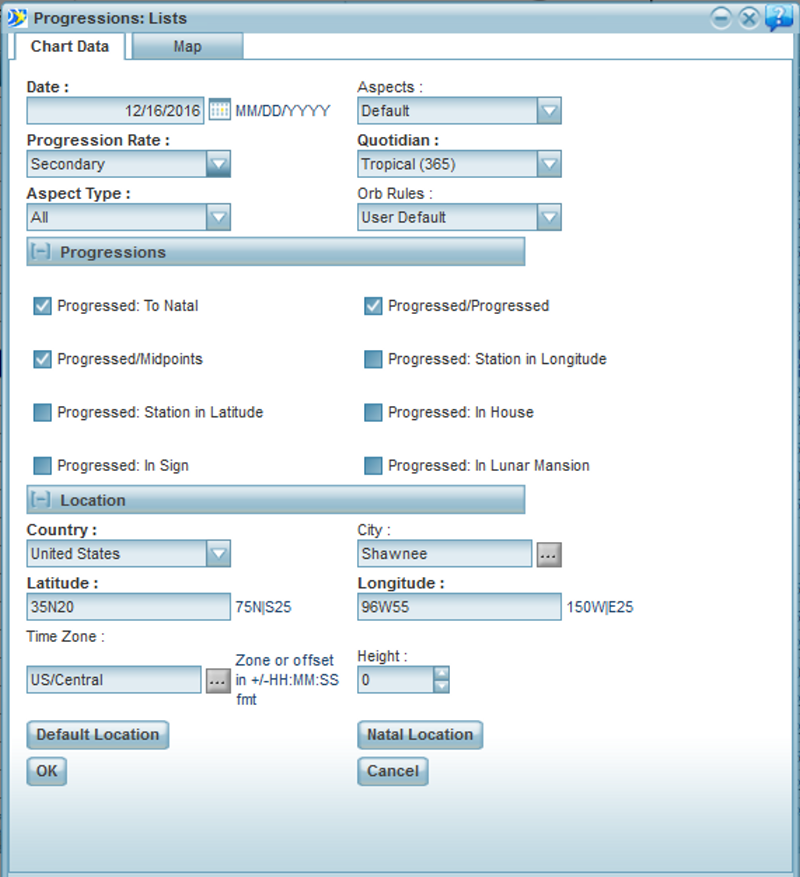Click the city browse ellipsis button
800x877 pixels.
548,554
